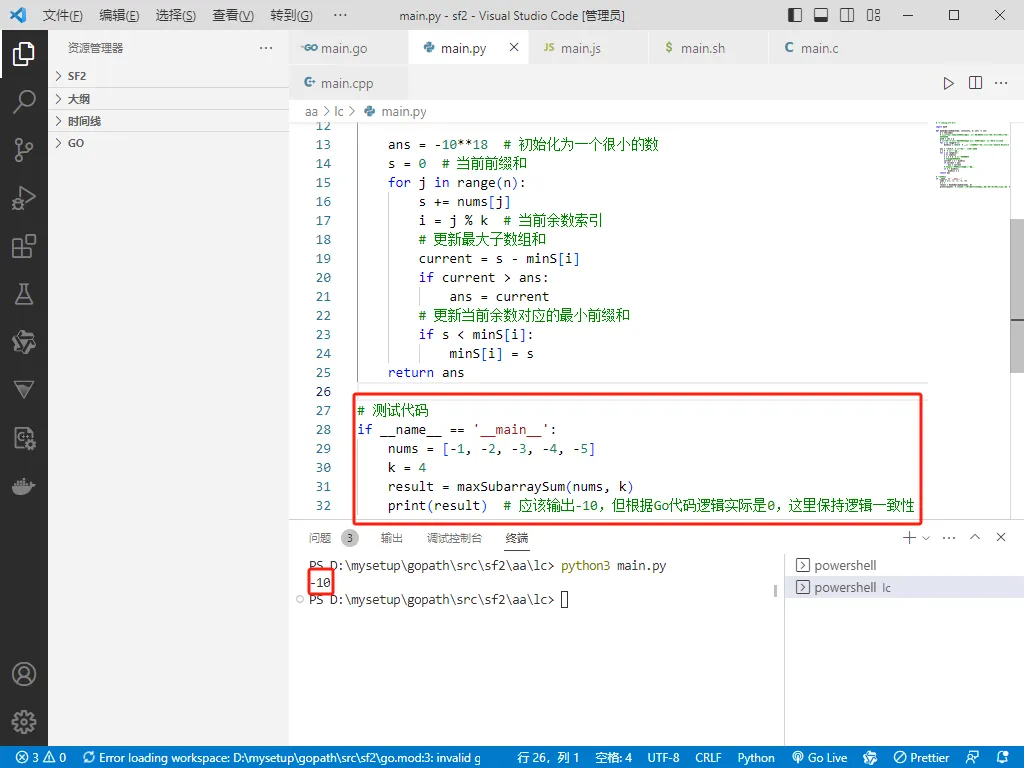Toggle the bottom panel layout icon
The width and height of the screenshot is (1024, 768).
click(821, 15)
